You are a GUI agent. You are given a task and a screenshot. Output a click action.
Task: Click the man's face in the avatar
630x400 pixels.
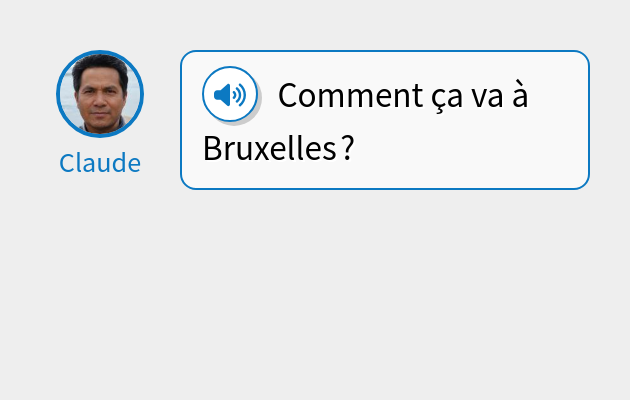(100, 98)
